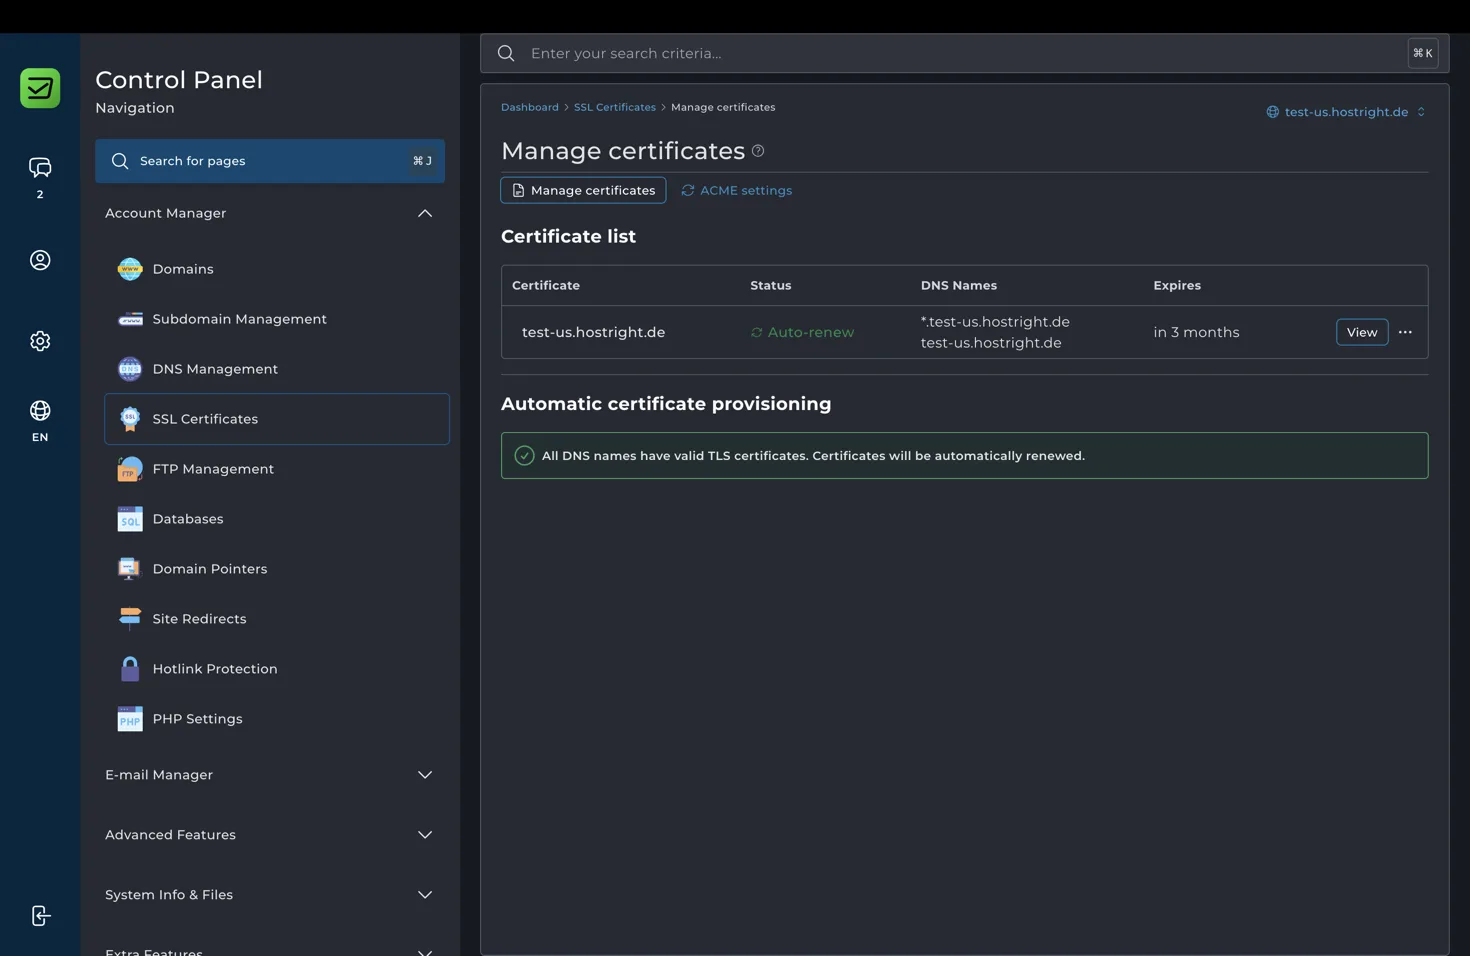The image size is (1470, 956).
Task: Click the Domain Pointers icon
Action: [130, 569]
